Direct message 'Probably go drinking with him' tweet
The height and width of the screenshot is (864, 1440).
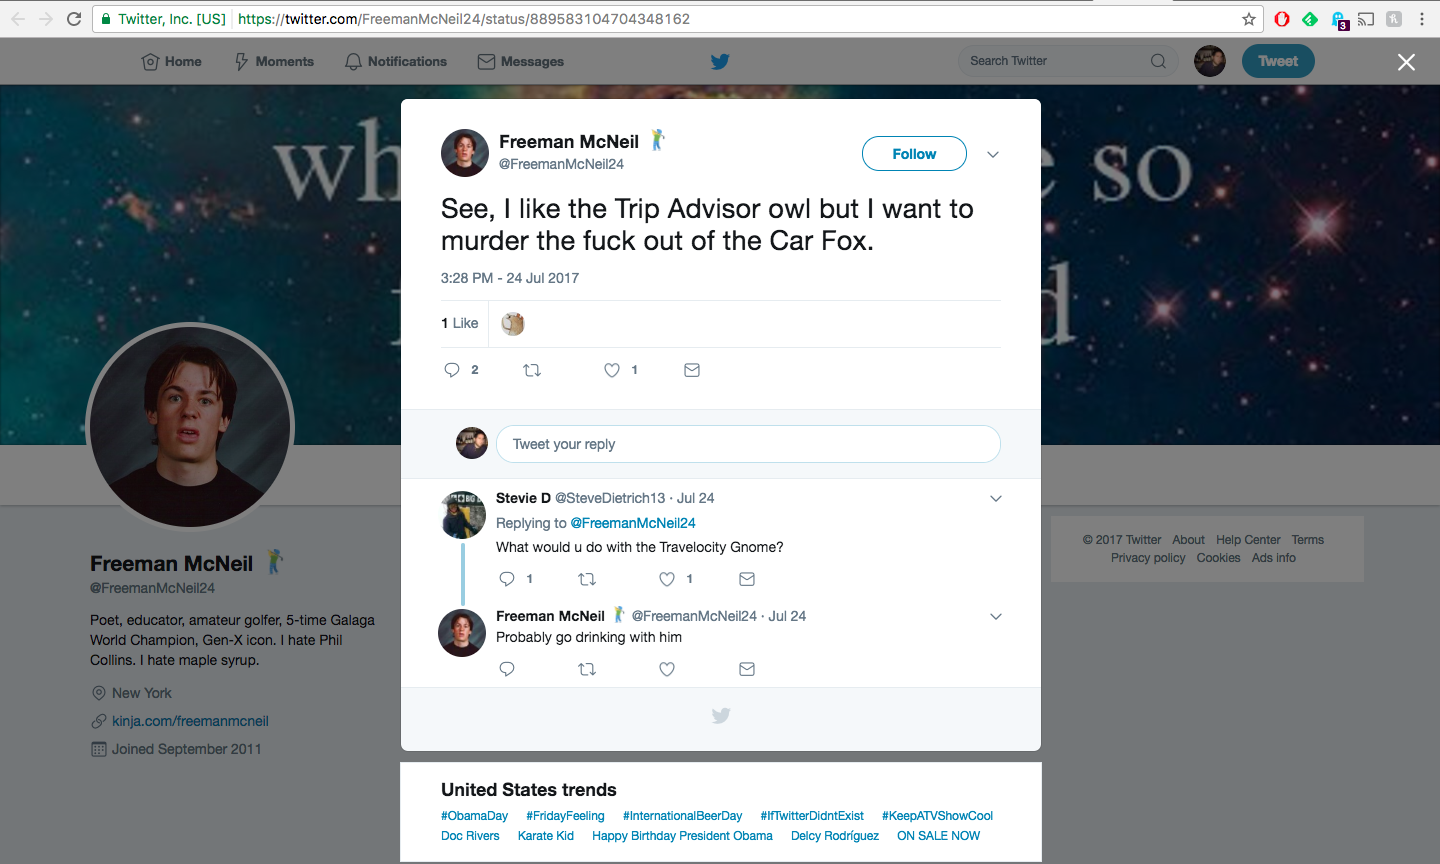click(x=747, y=669)
